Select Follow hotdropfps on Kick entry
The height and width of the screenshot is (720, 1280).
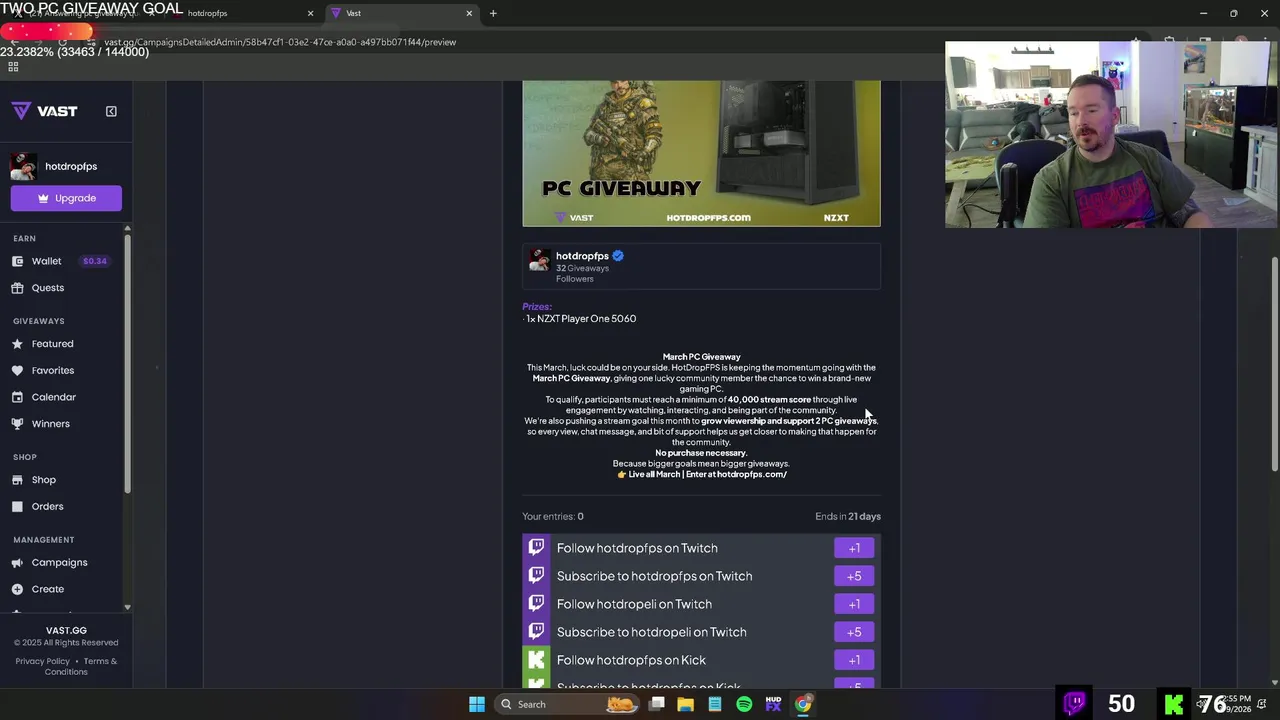701,660
